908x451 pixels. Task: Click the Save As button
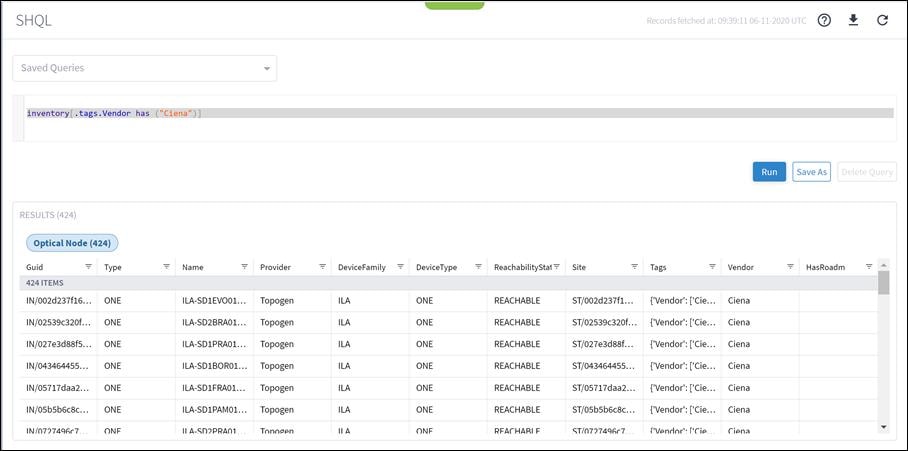point(811,172)
